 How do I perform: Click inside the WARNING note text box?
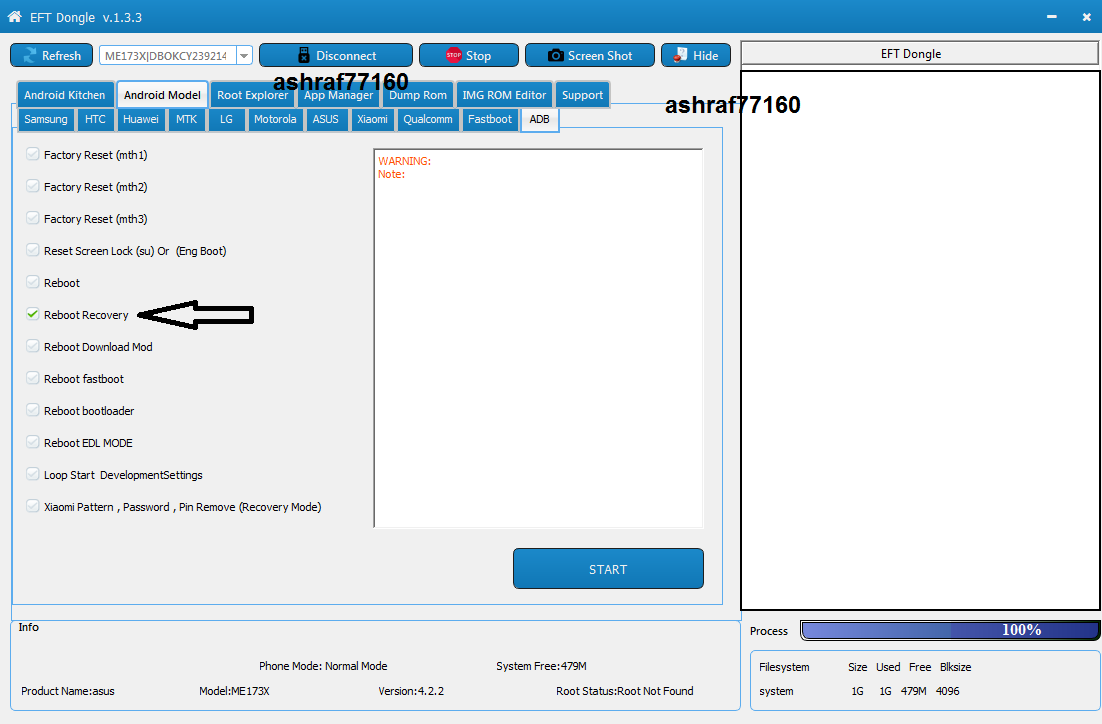538,338
